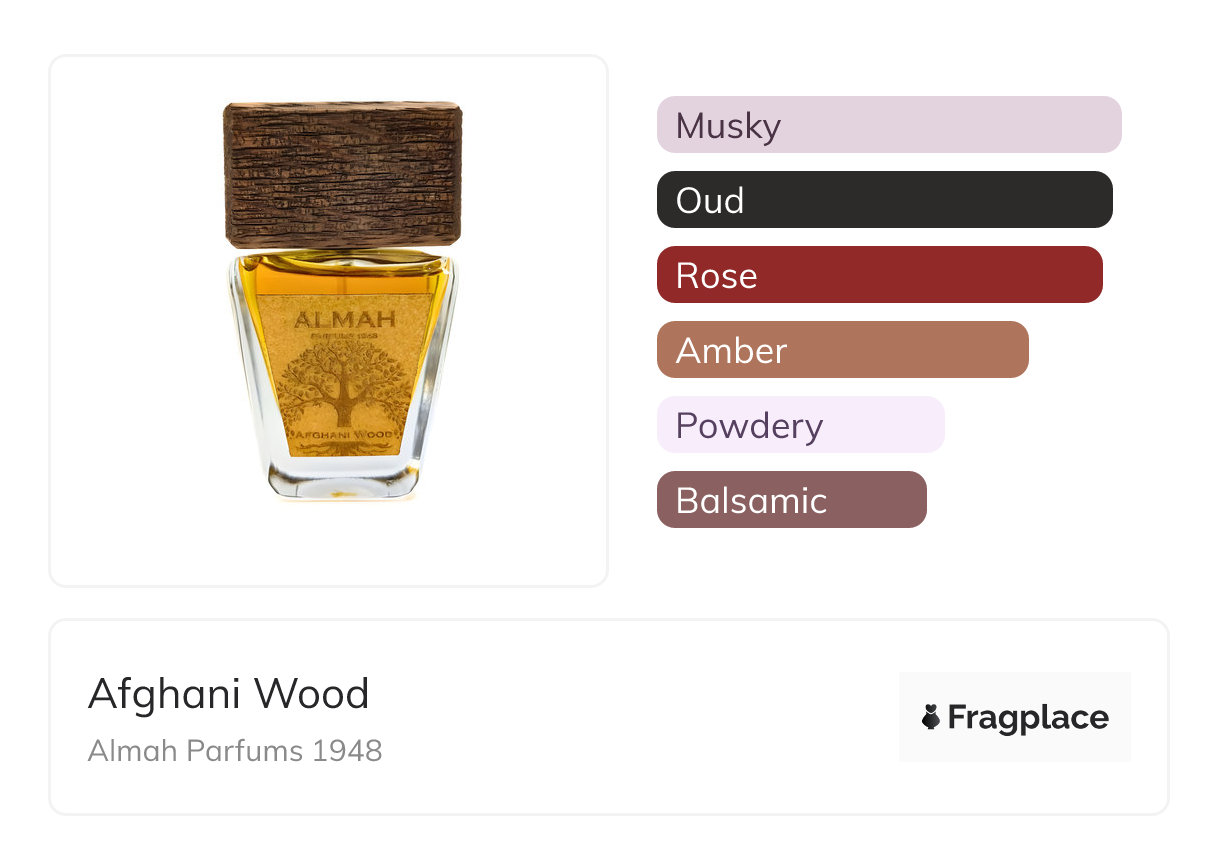Screen dimensions: 1218x864
Task: Click the Fragplace bottle logo icon
Action: (931, 717)
